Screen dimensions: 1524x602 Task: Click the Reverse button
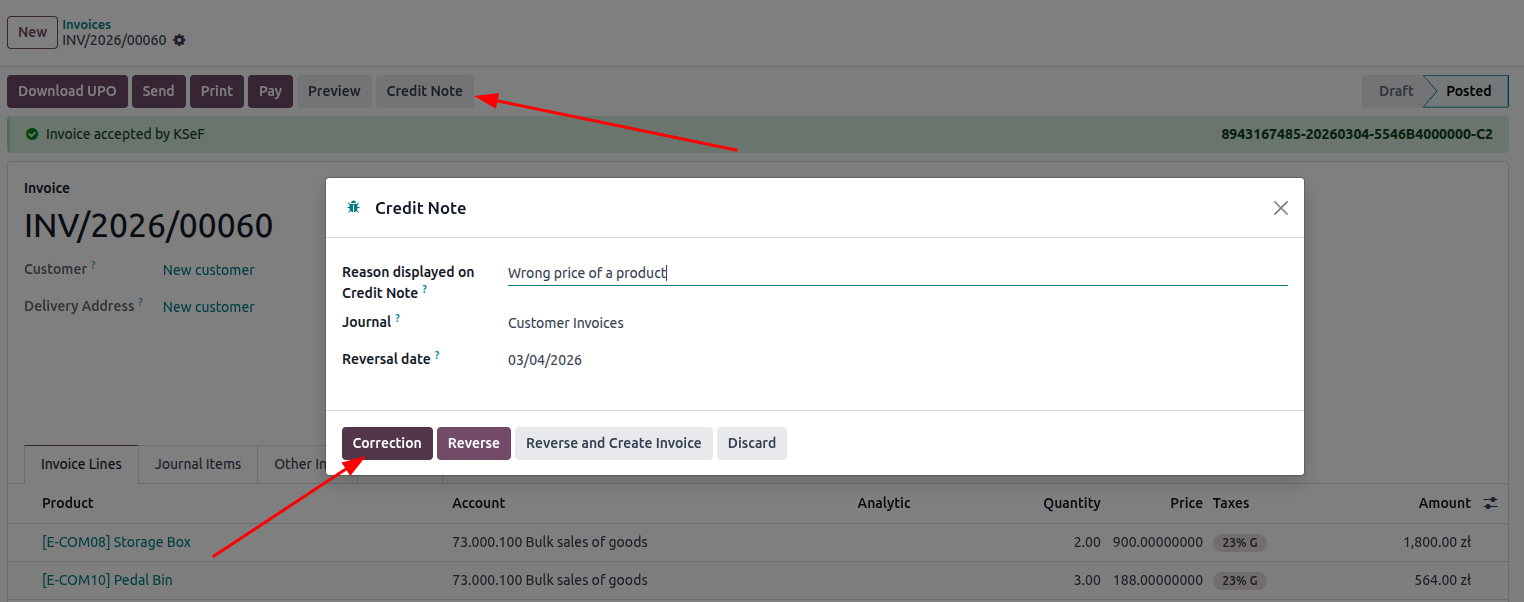[x=474, y=443]
